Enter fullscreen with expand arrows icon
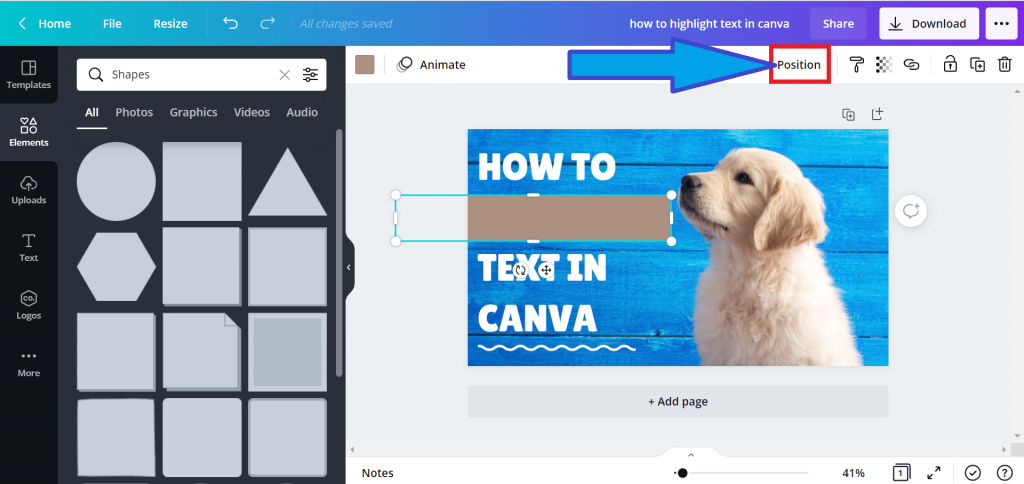Screen dimensions: 1024x484 point(934,472)
